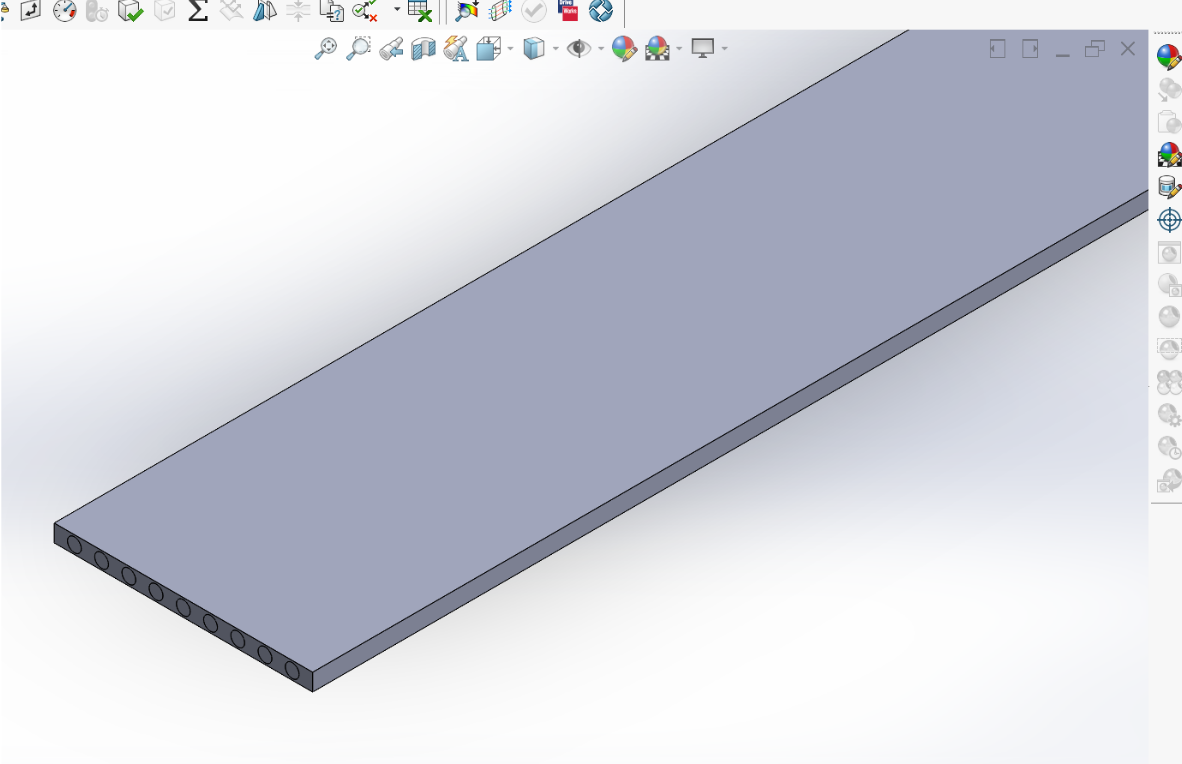Image resolution: width=1182 pixels, height=764 pixels.
Task: Click the grayed Paste Appearance clipboard icon
Action: click(x=1169, y=121)
